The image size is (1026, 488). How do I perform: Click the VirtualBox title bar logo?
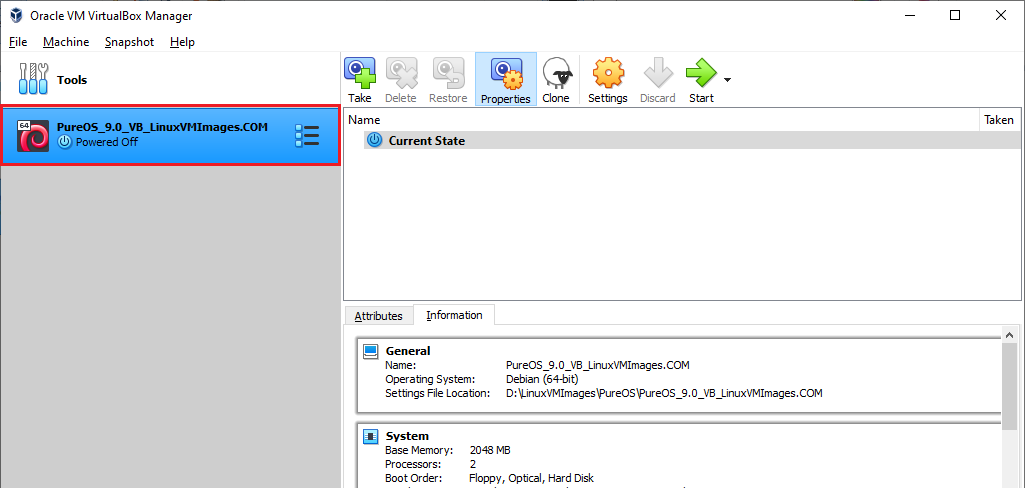[x=16, y=15]
